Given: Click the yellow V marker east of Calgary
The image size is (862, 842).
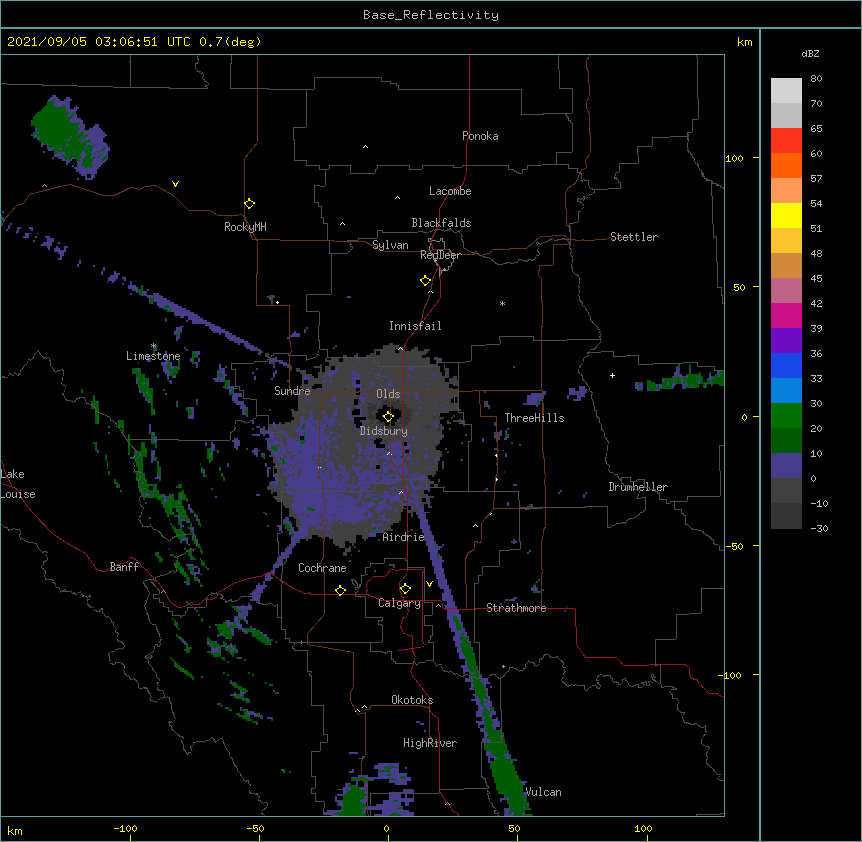Looking at the screenshot, I should click(x=429, y=584).
